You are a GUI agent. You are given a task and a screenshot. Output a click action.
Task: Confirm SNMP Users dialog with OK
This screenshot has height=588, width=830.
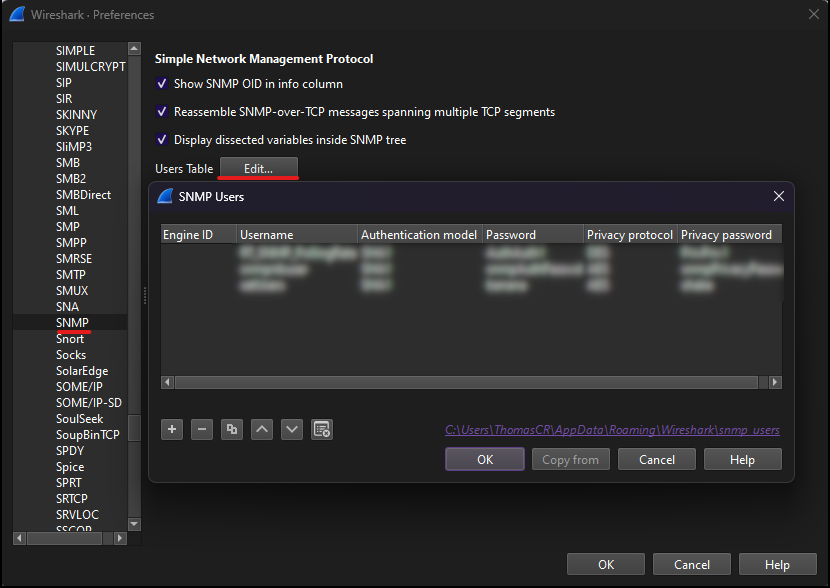pyautogui.click(x=485, y=459)
